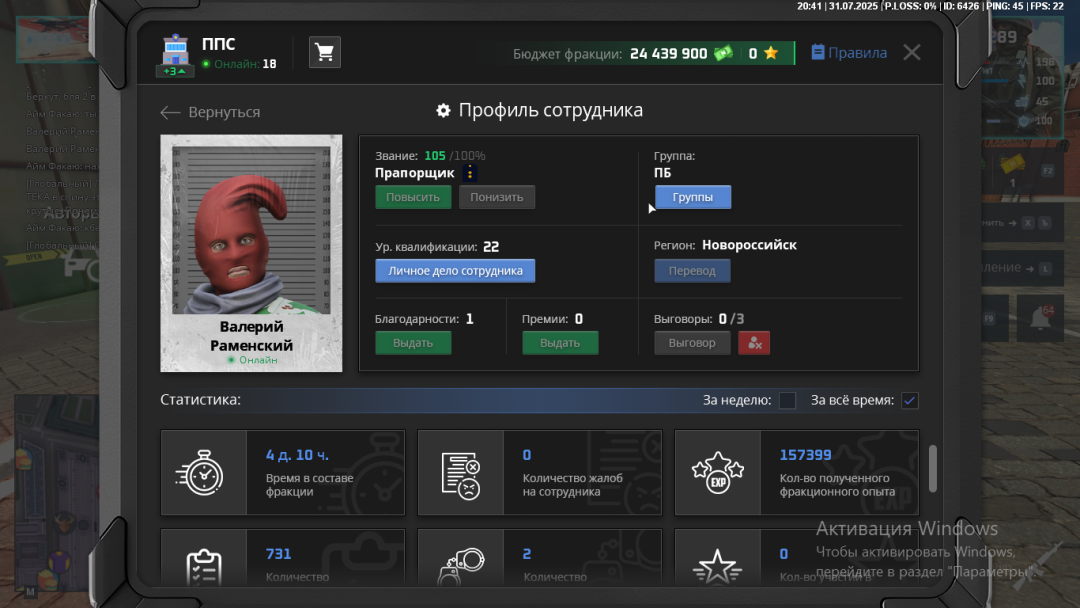Toggle the За всё время checkbox

pyautogui.click(x=910, y=401)
